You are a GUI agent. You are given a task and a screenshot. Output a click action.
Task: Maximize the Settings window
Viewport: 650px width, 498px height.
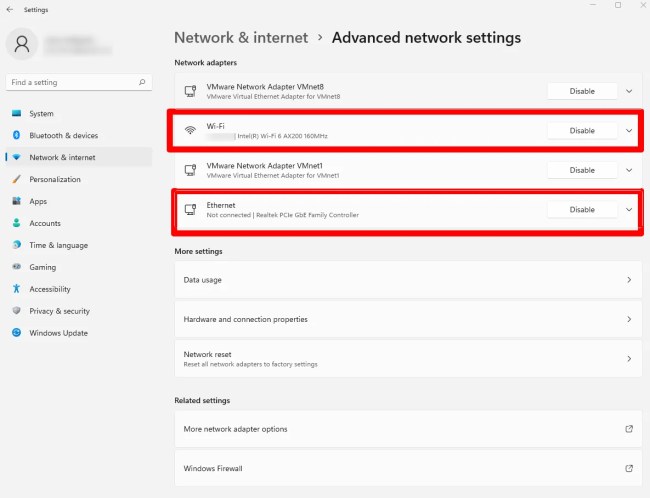coord(618,5)
